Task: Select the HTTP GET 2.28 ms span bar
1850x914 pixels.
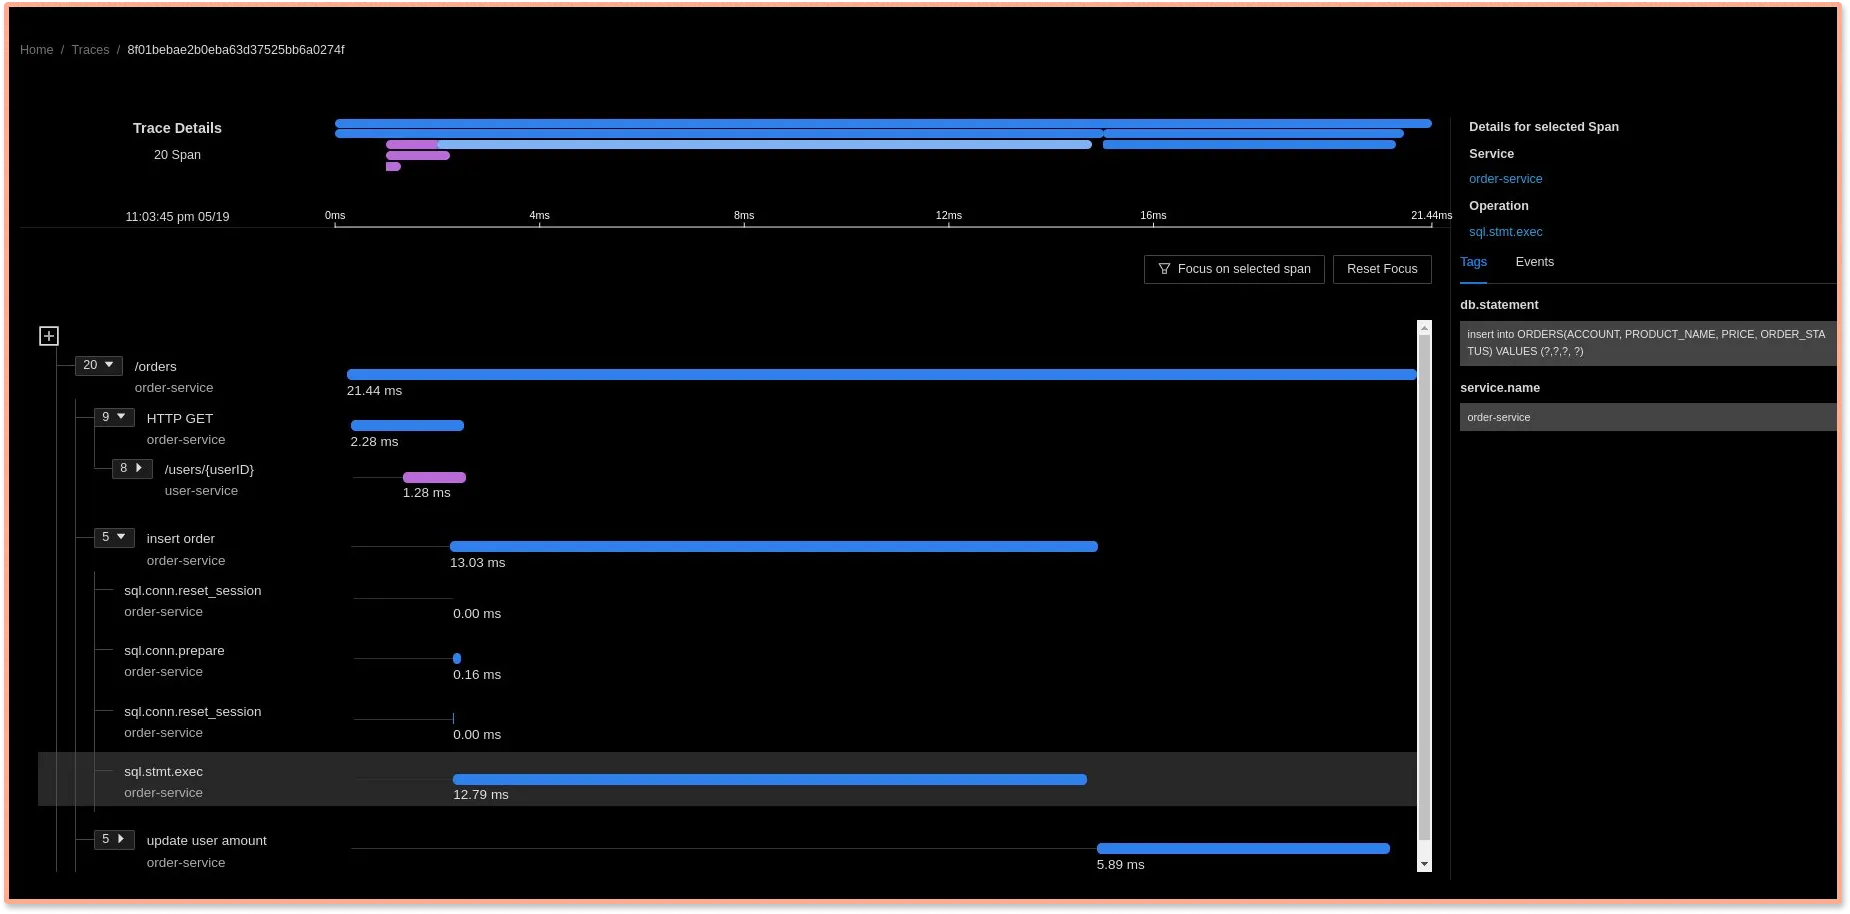Action: click(x=407, y=425)
